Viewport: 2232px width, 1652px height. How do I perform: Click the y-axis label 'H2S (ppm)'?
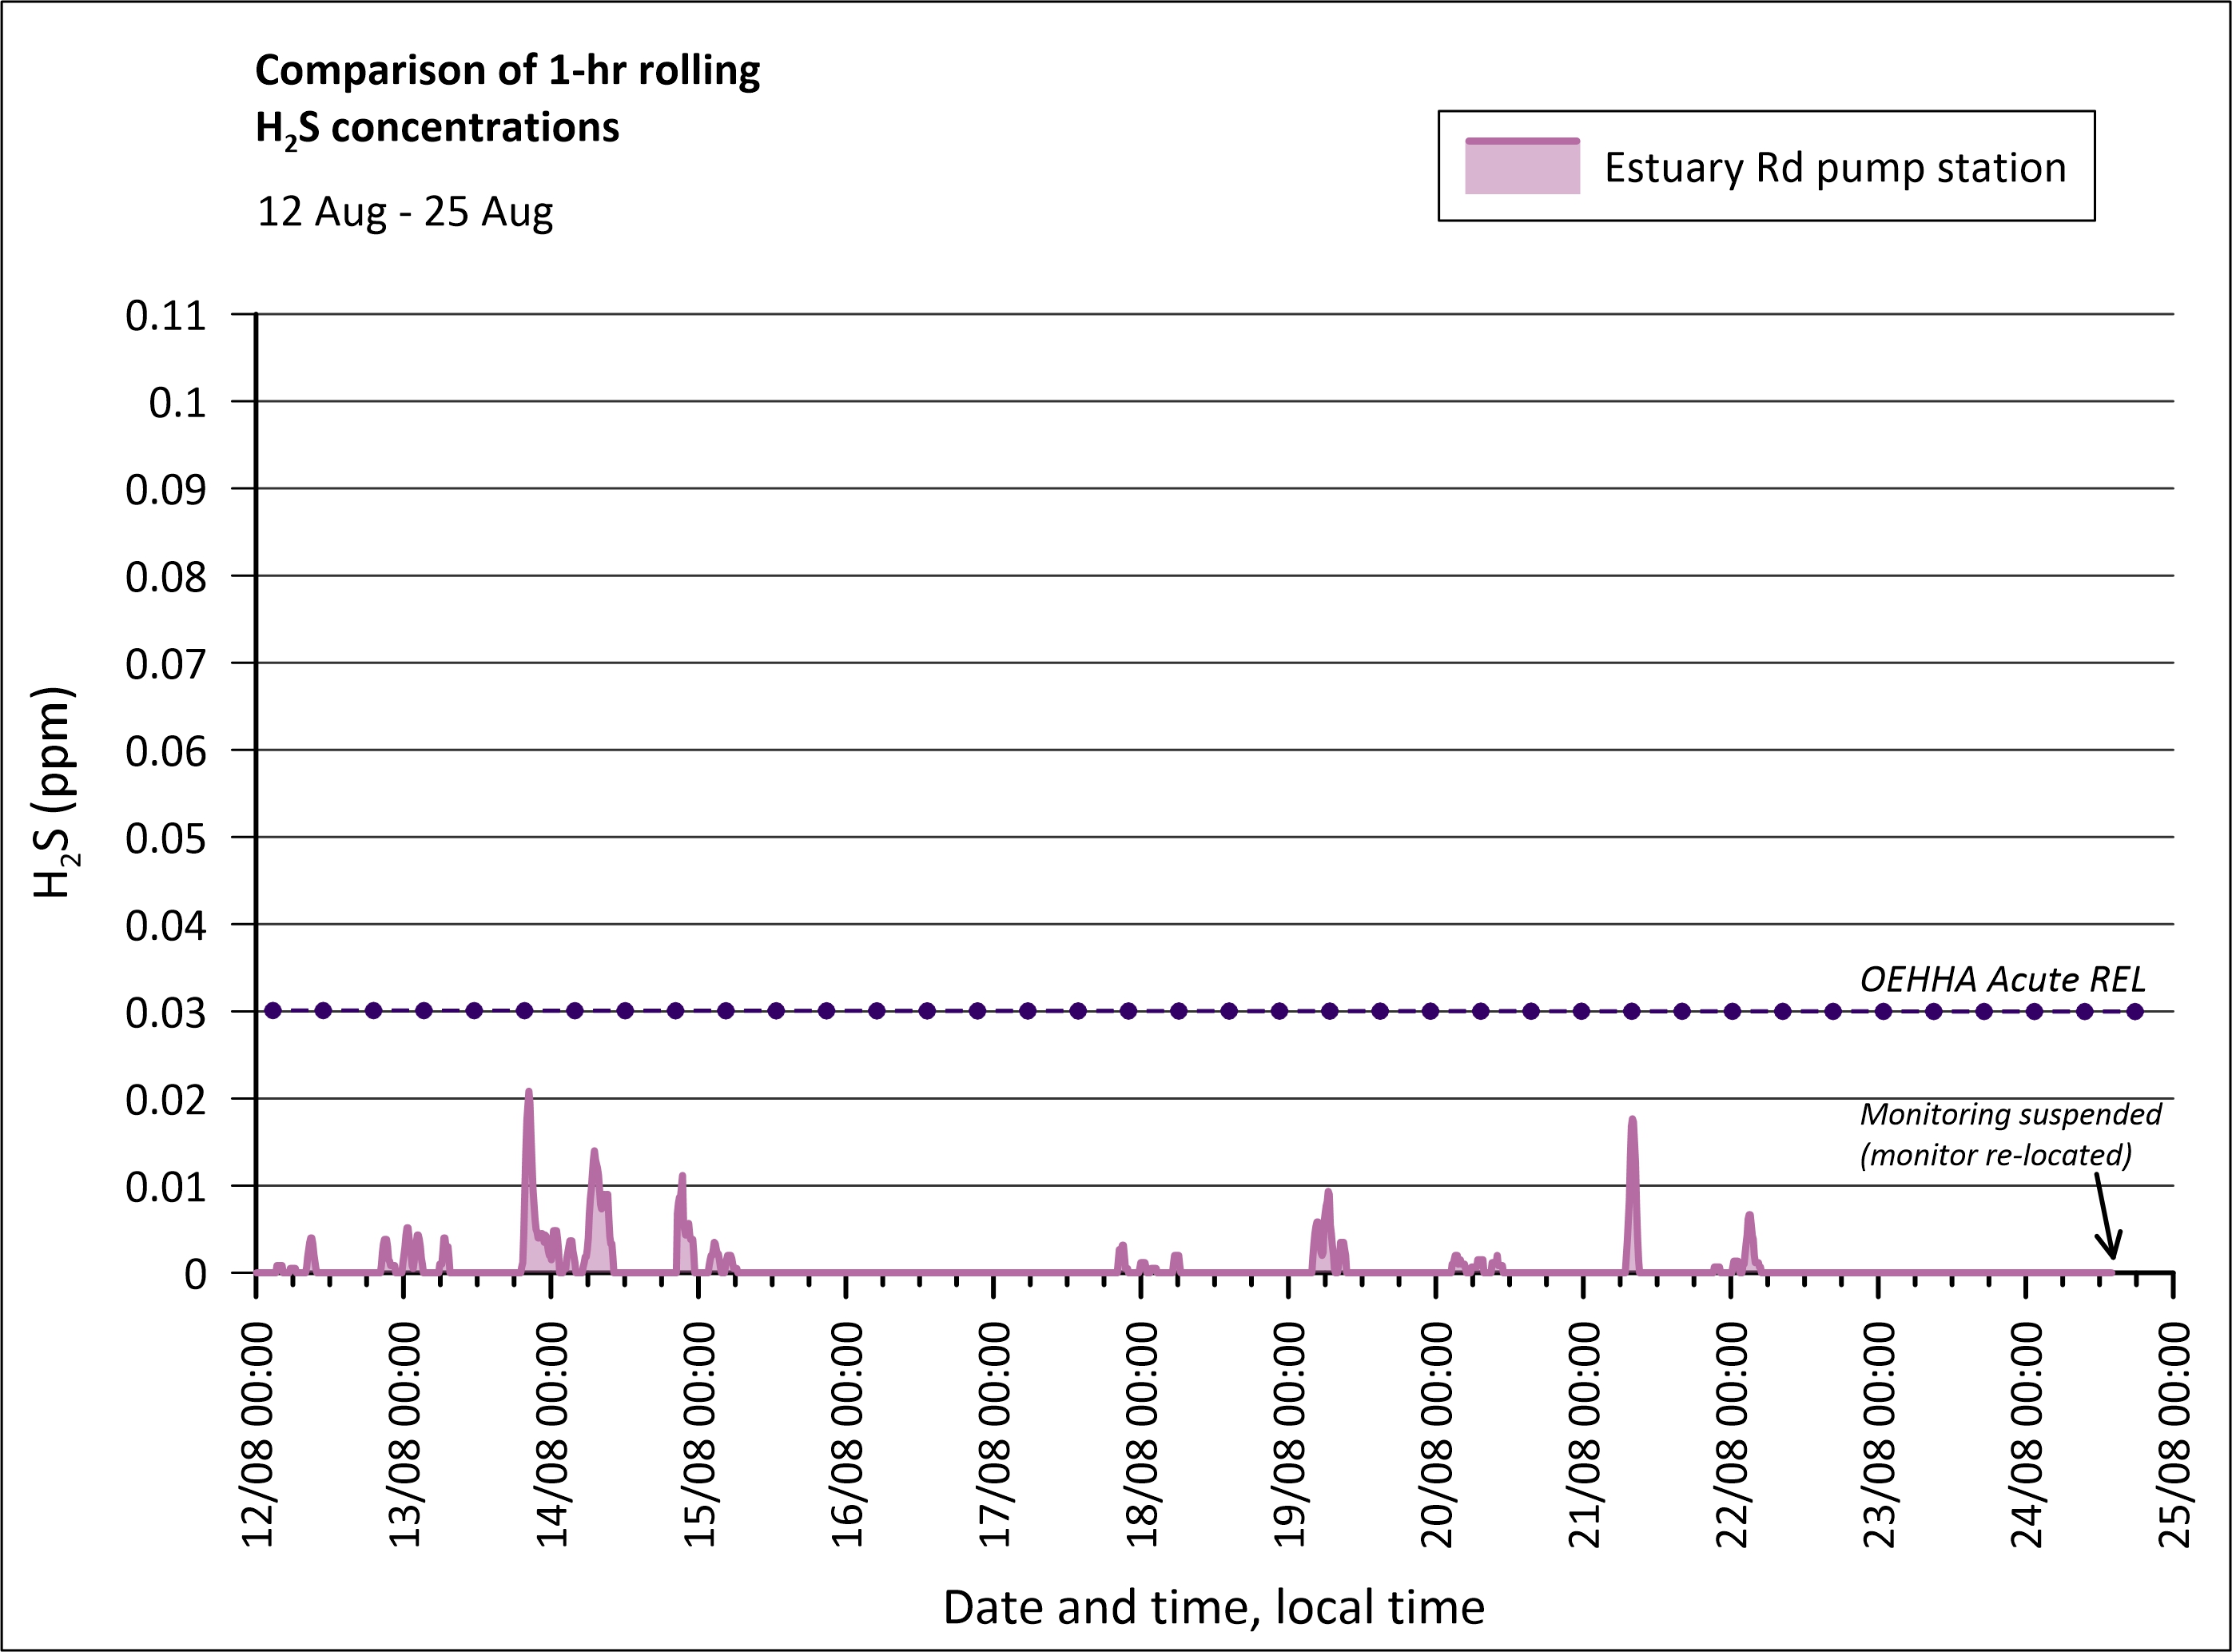coord(54,792)
